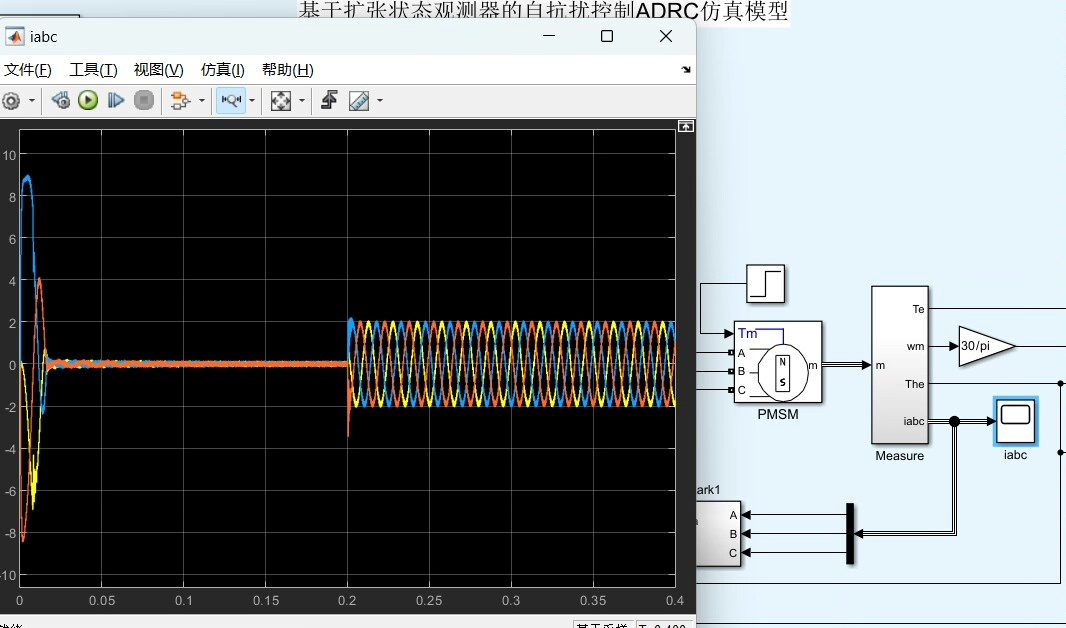Click the The output port label
The width and height of the screenshot is (1066, 628).
914,384
